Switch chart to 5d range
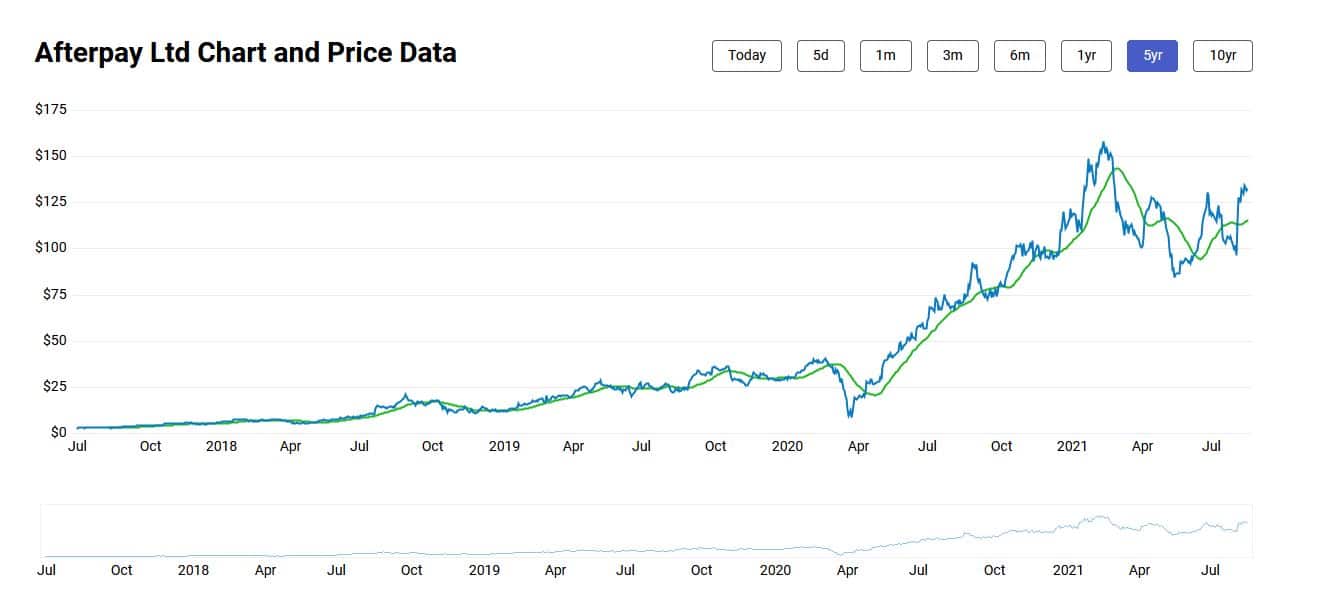Screen dimensions: 1319x612 (820, 56)
